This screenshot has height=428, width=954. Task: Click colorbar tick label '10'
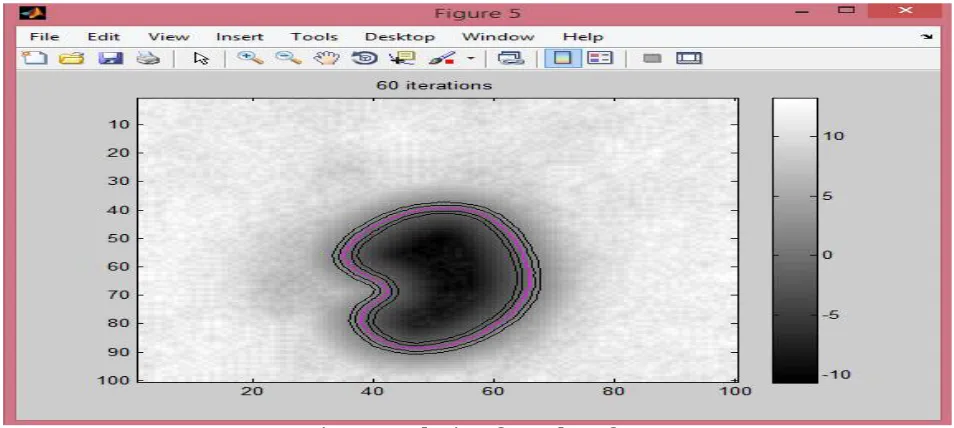click(833, 136)
